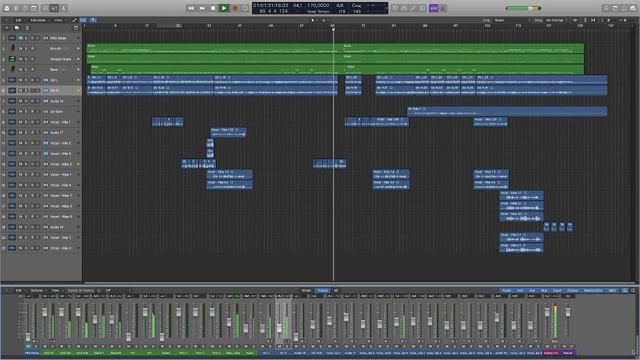Mute track 8
Screen dimensions: 640x360
21,111
